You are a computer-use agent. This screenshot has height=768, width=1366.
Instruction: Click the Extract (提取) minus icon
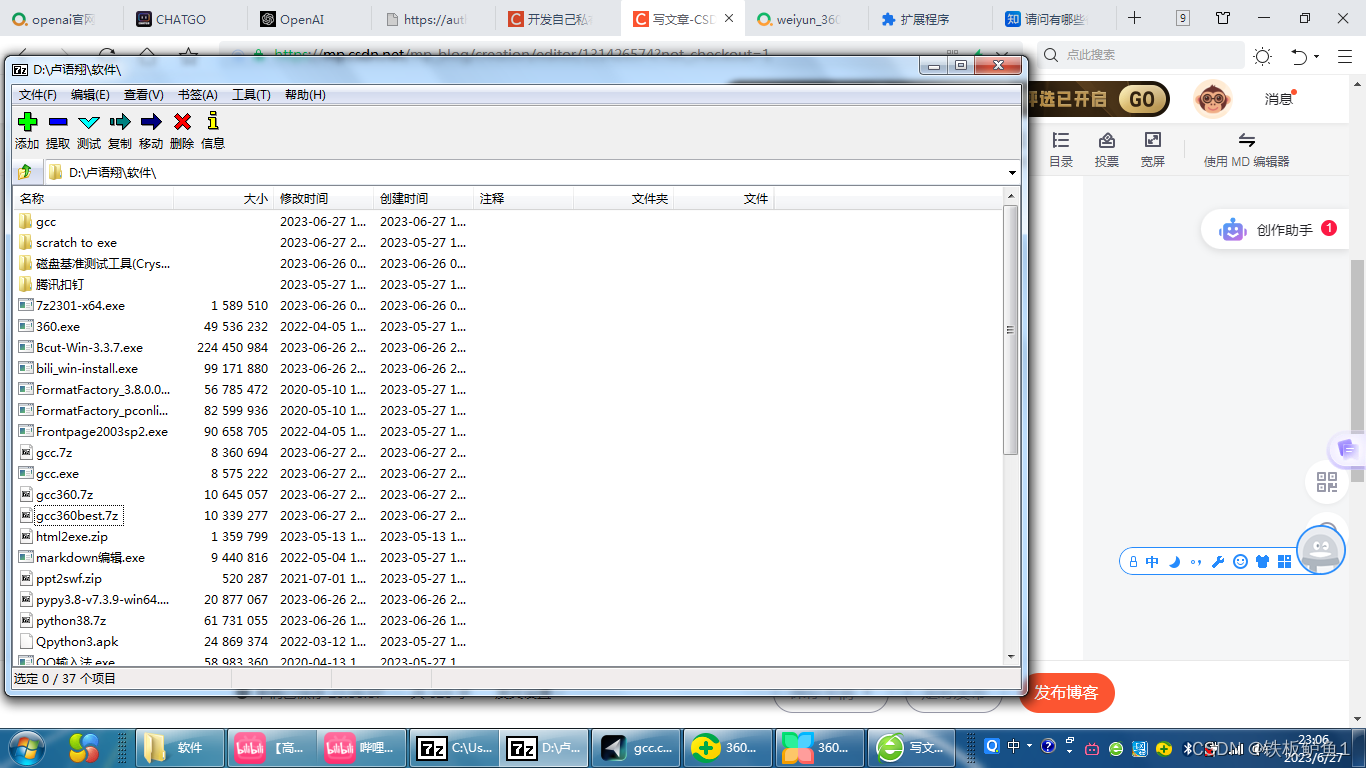point(58,121)
